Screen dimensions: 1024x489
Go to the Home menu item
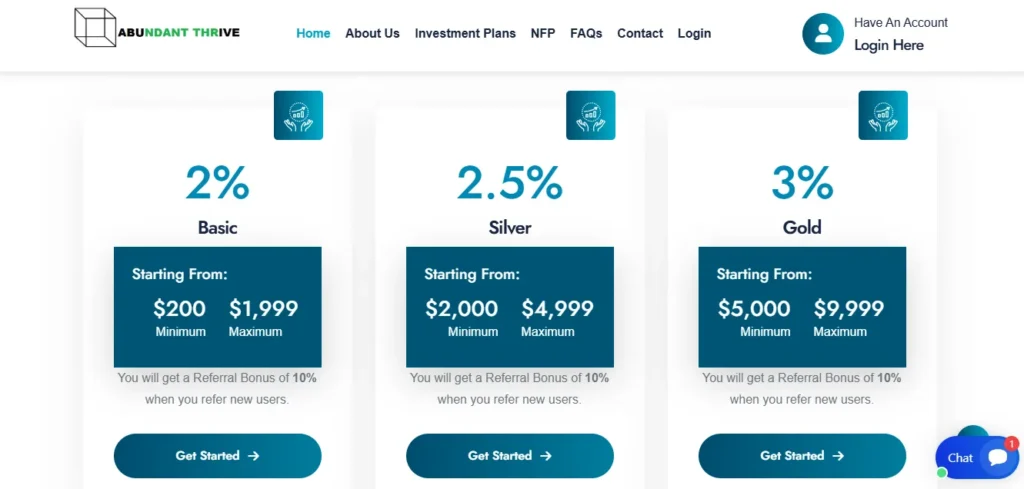(313, 33)
